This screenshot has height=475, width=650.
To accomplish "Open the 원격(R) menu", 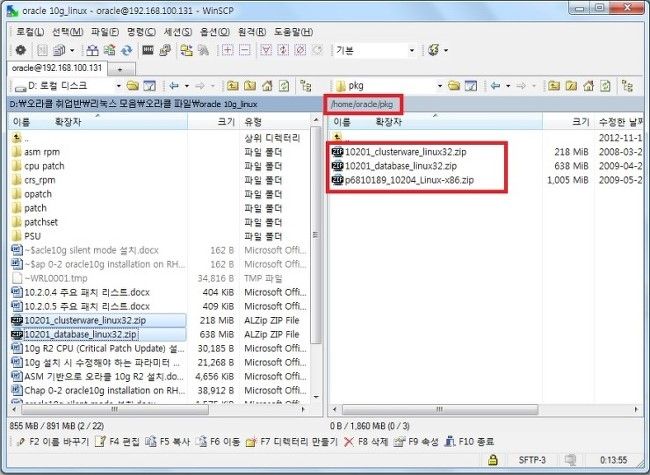I will click(252, 32).
